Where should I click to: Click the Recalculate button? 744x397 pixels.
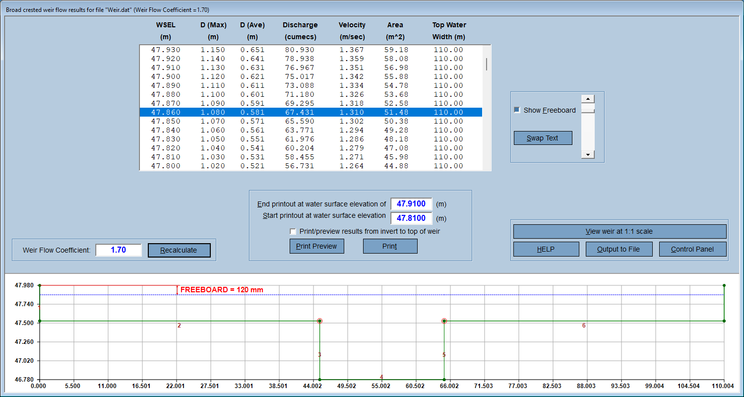pyautogui.click(x=179, y=250)
